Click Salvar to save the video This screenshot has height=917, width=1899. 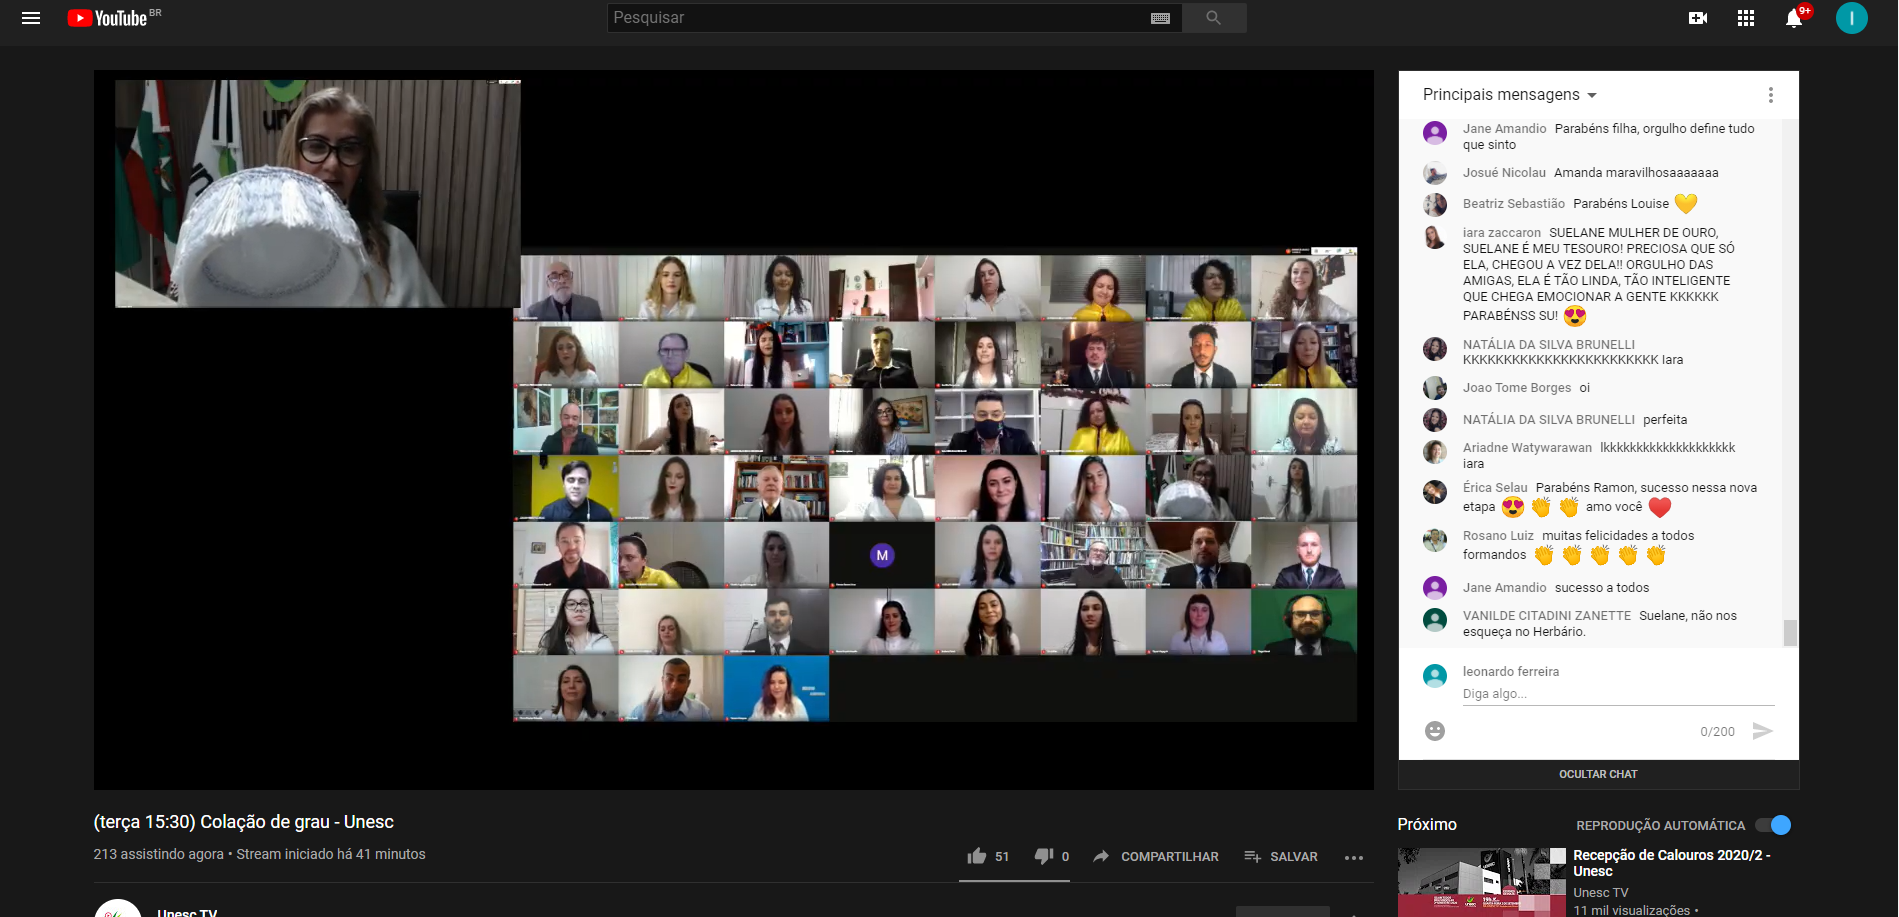pyautogui.click(x=1281, y=856)
